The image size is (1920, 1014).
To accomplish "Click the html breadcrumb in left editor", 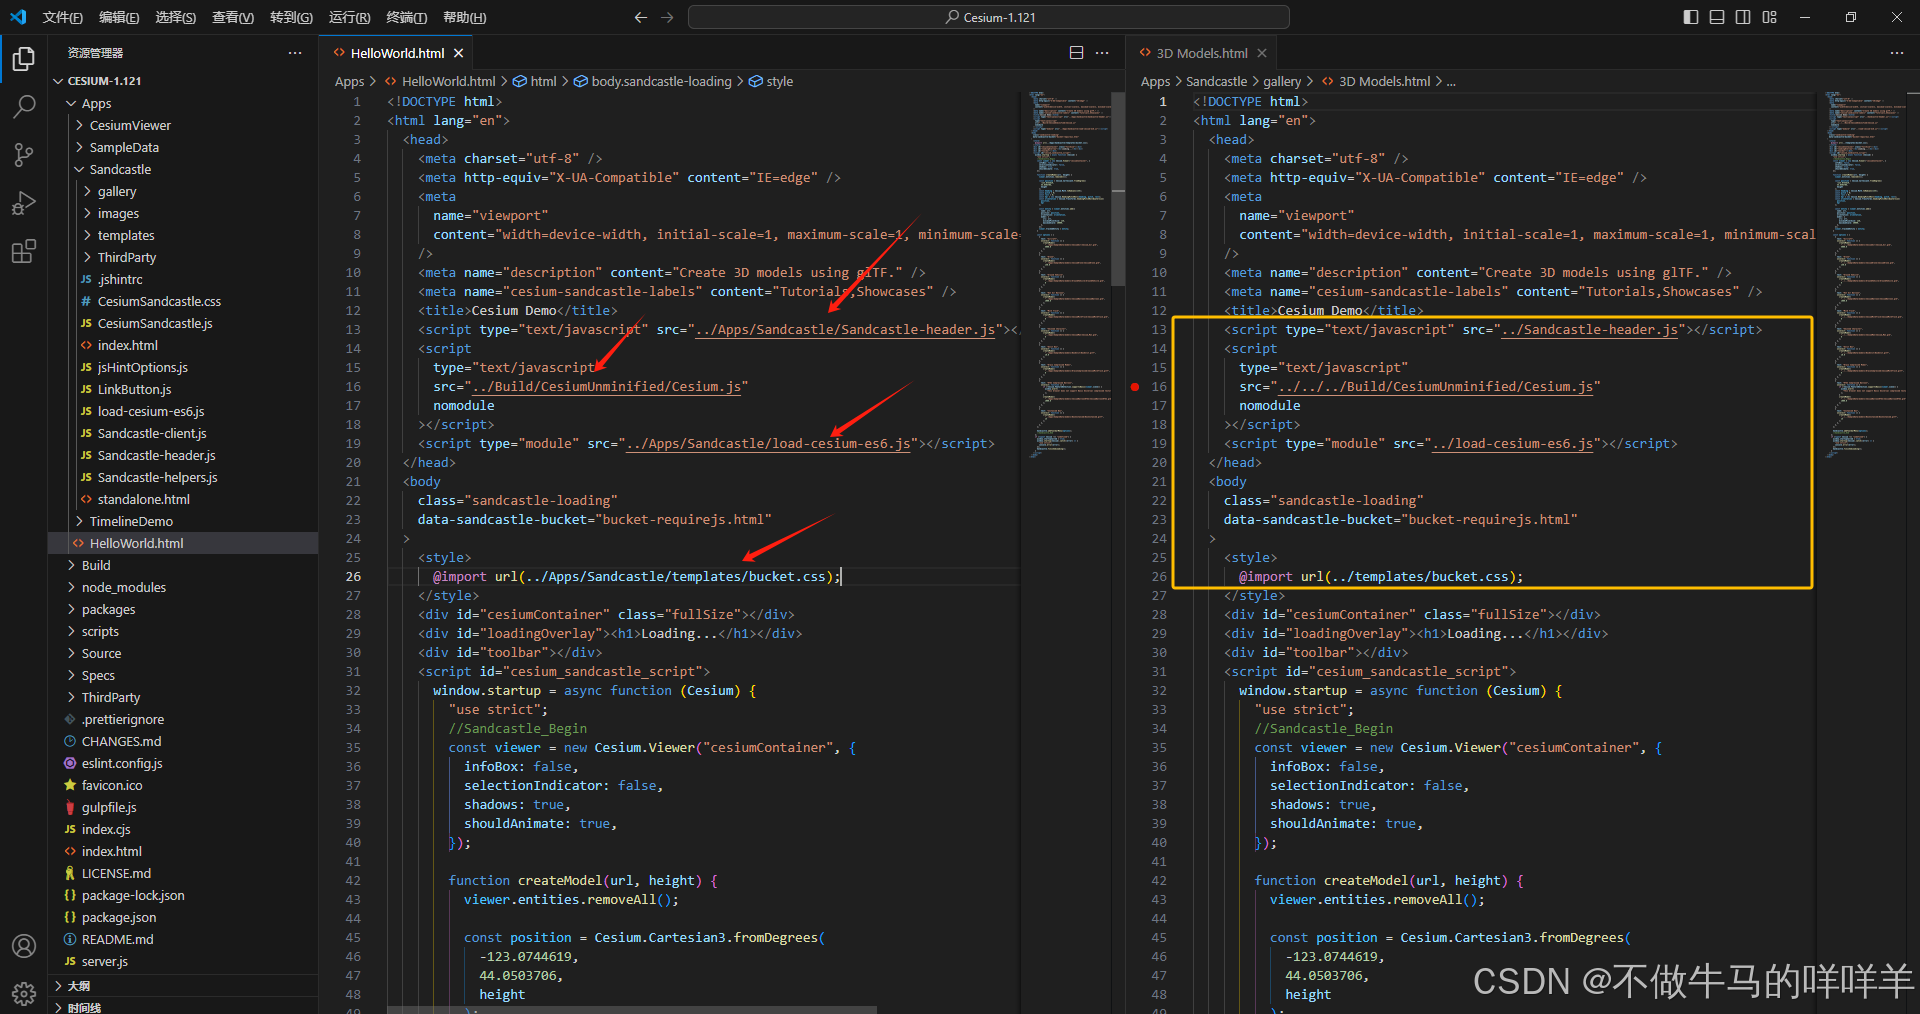I will (x=534, y=81).
